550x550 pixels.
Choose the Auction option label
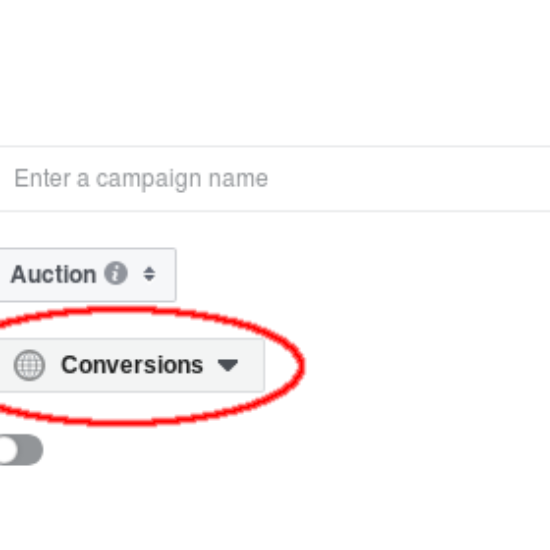pos(53,274)
